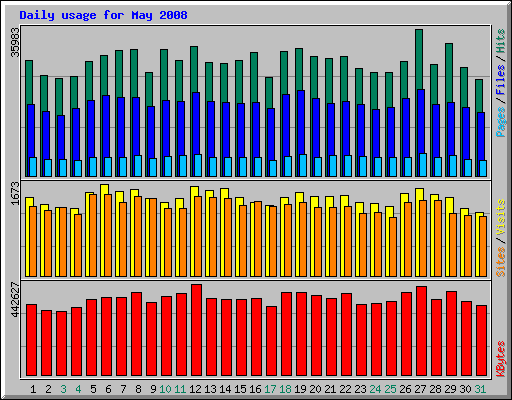The height and width of the screenshot is (400, 512).
Task: Select day label 29 on the x-axis
Action: point(450,389)
